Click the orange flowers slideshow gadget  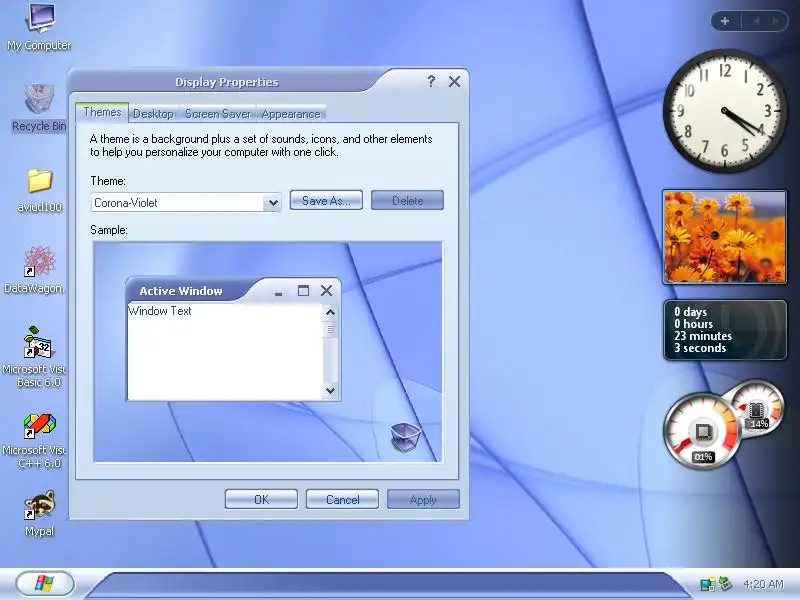click(x=724, y=237)
